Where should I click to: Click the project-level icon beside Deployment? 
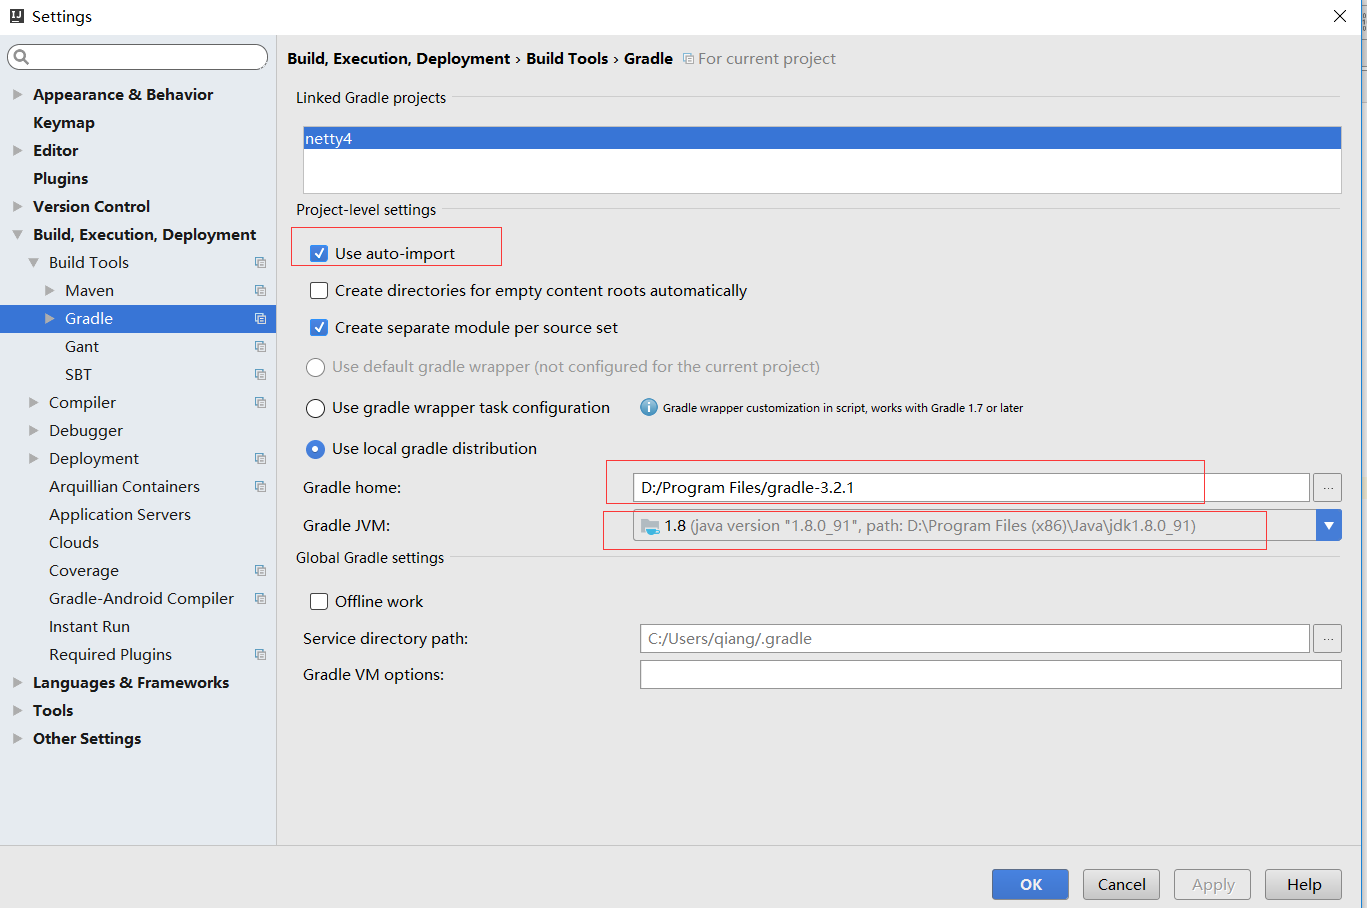click(x=260, y=459)
